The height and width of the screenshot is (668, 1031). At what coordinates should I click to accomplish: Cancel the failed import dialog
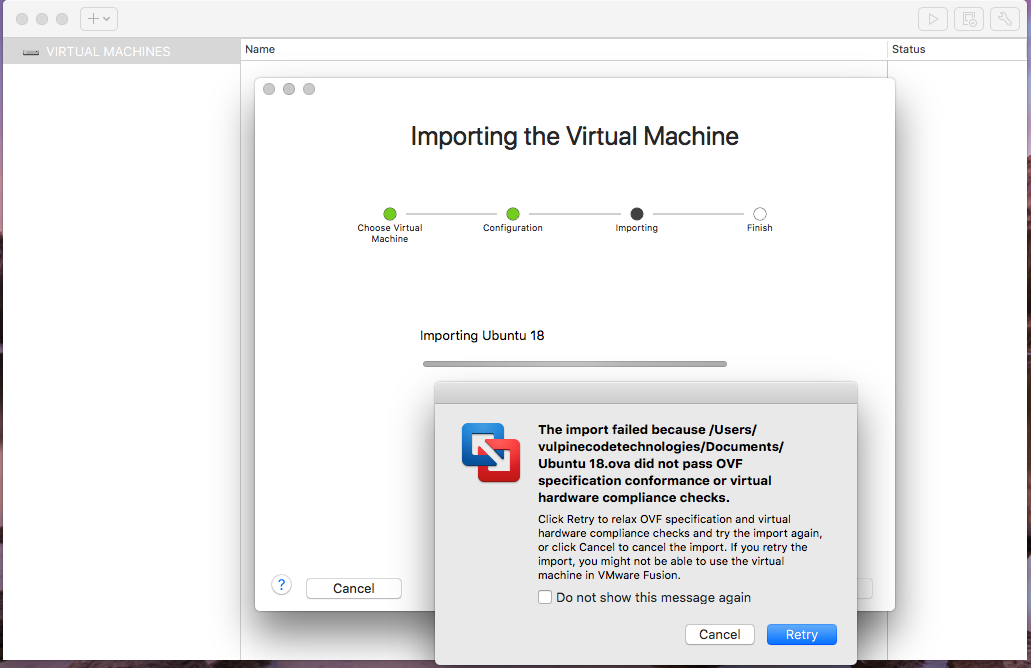click(x=719, y=634)
